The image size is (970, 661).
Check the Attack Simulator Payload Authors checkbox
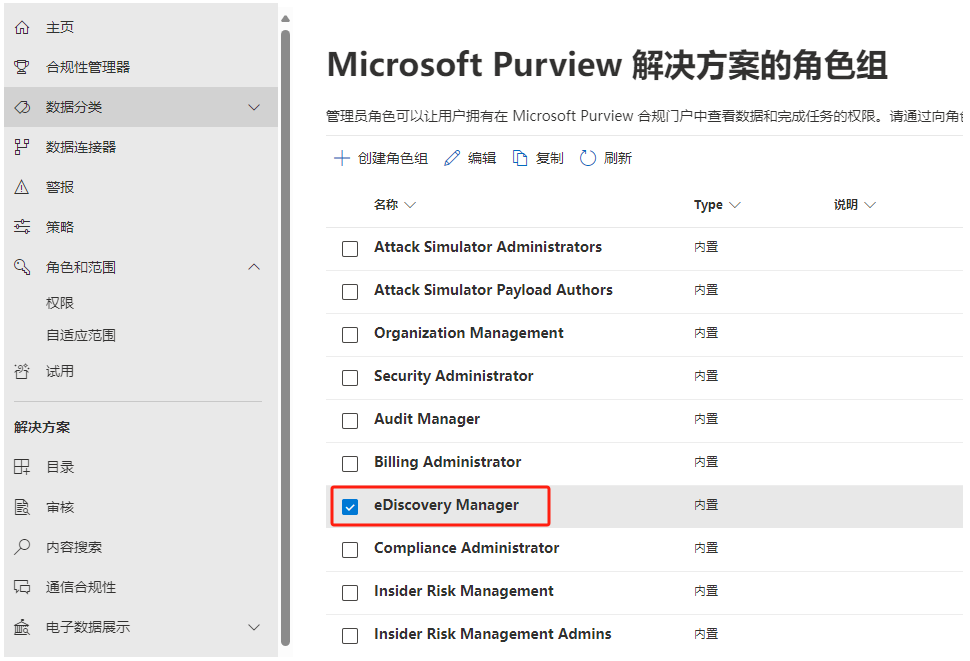(x=350, y=292)
